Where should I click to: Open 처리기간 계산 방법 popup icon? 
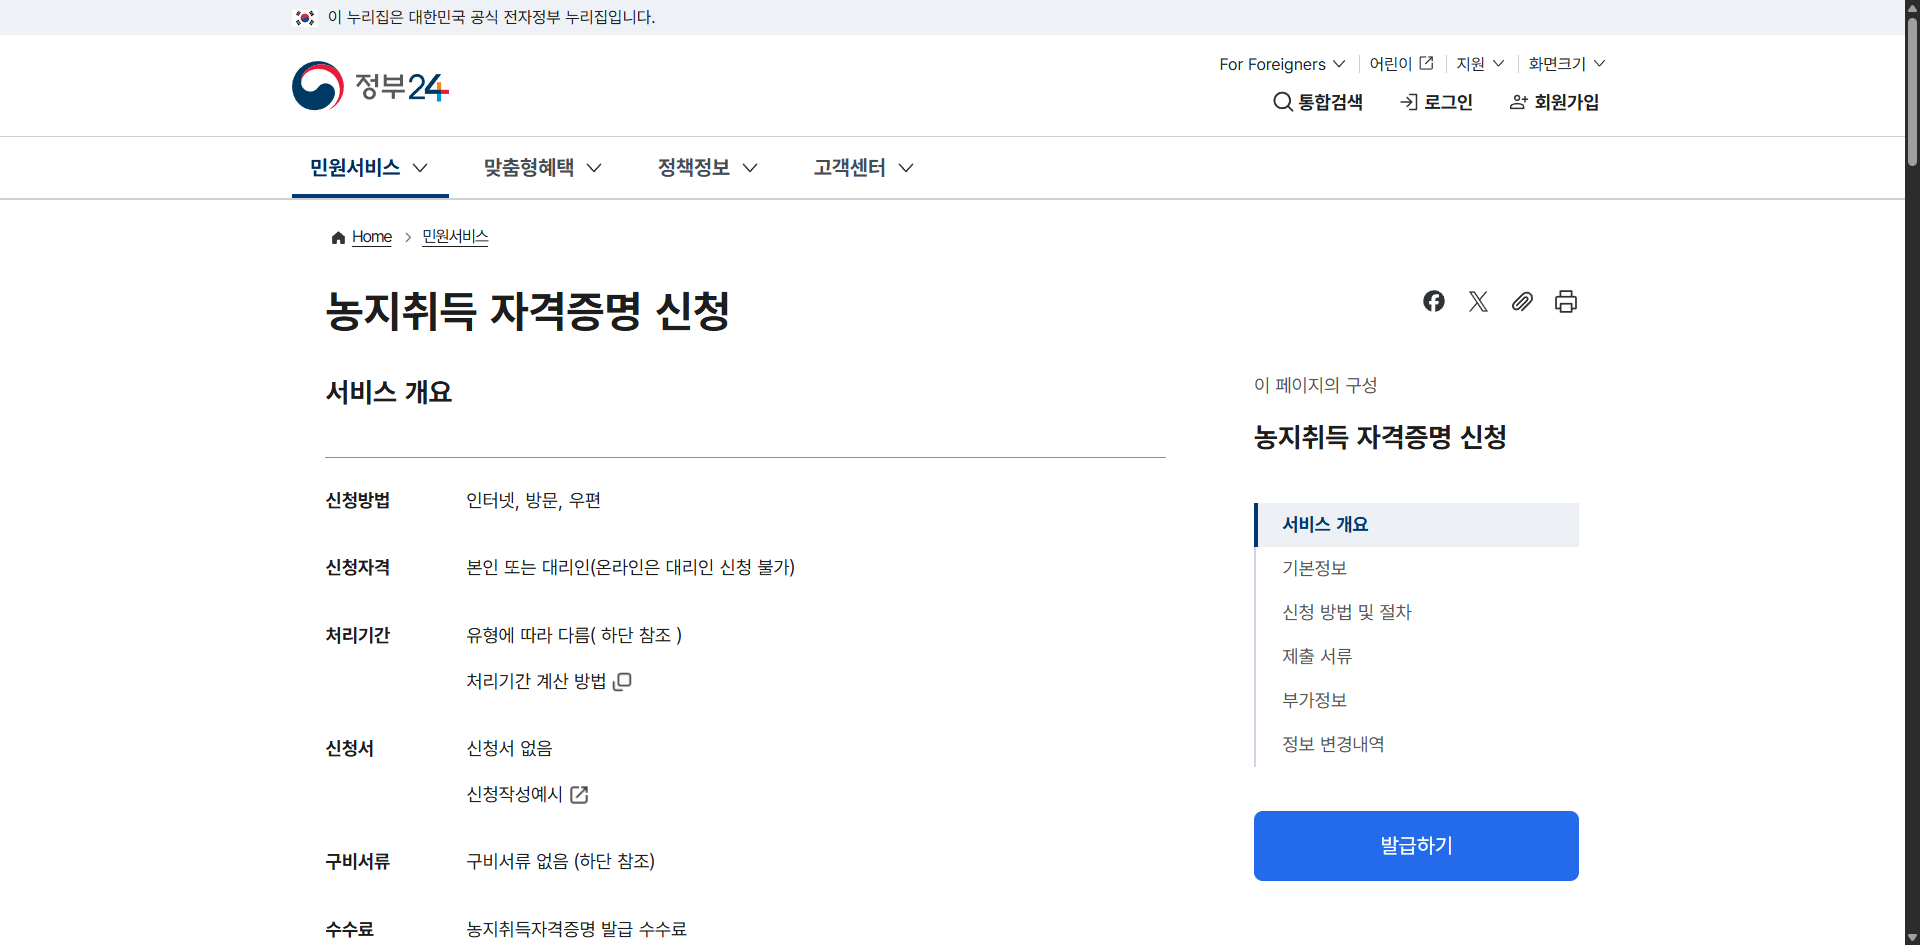[623, 681]
